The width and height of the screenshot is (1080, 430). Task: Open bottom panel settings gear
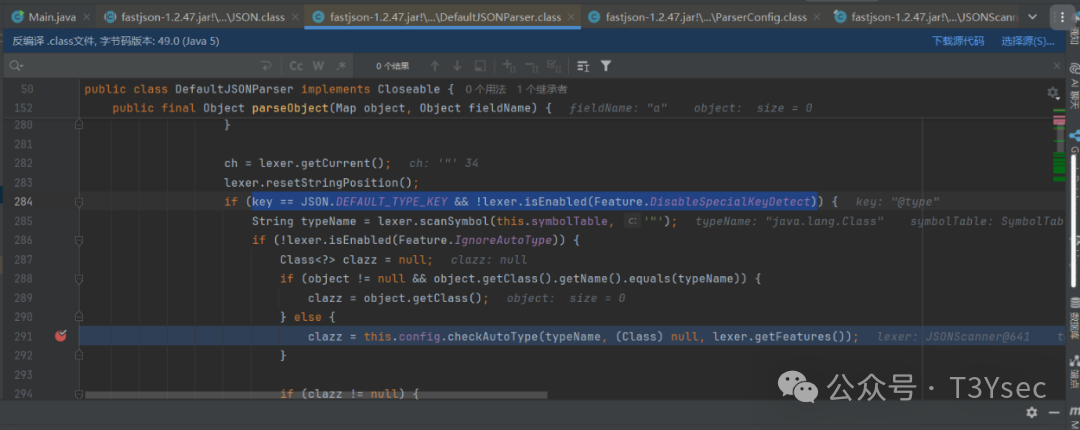tap(1031, 412)
